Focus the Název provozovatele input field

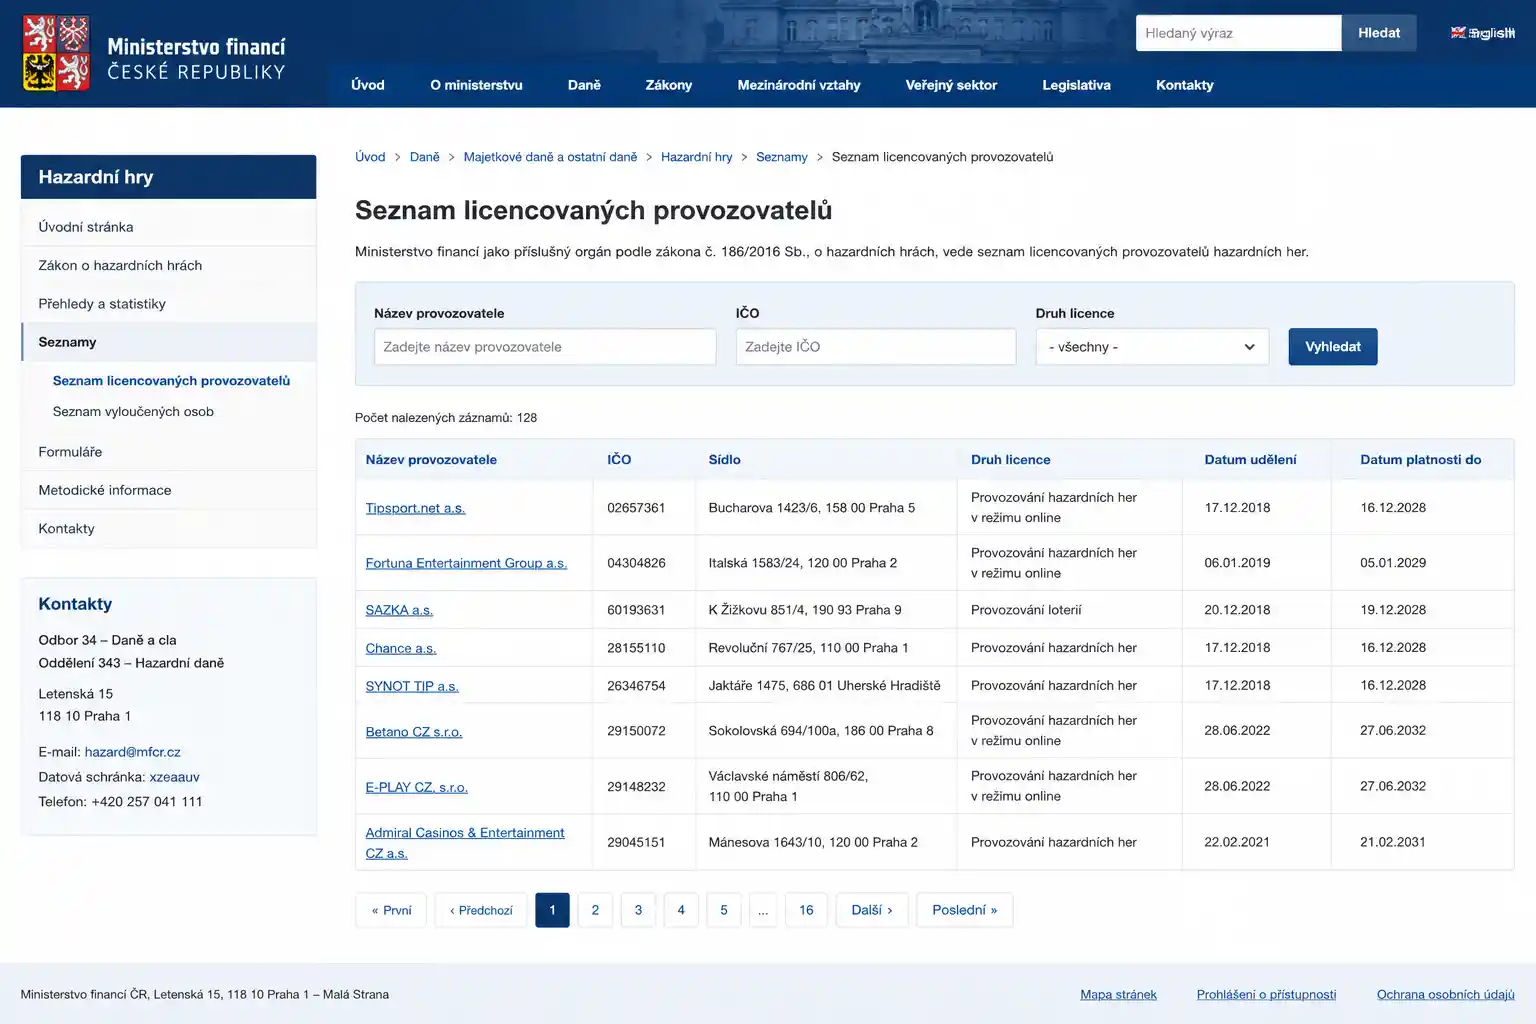[x=545, y=347]
